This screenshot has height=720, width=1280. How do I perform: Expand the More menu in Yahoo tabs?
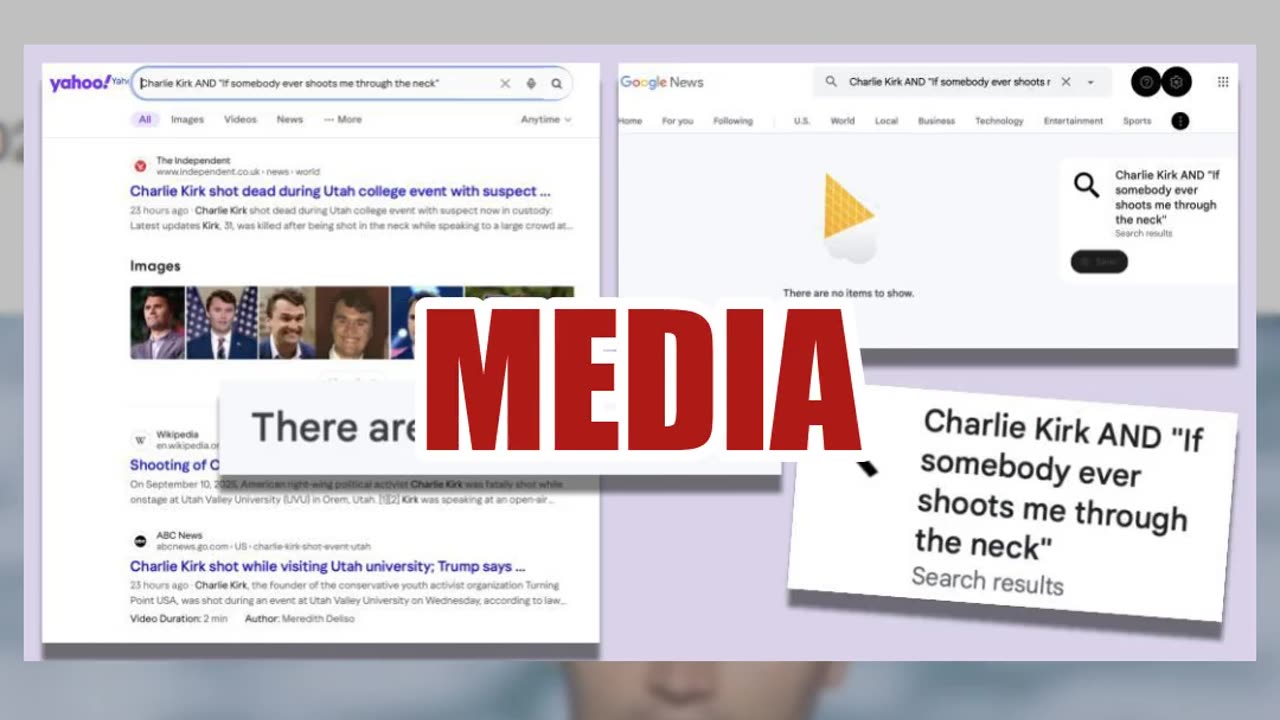click(x=342, y=119)
